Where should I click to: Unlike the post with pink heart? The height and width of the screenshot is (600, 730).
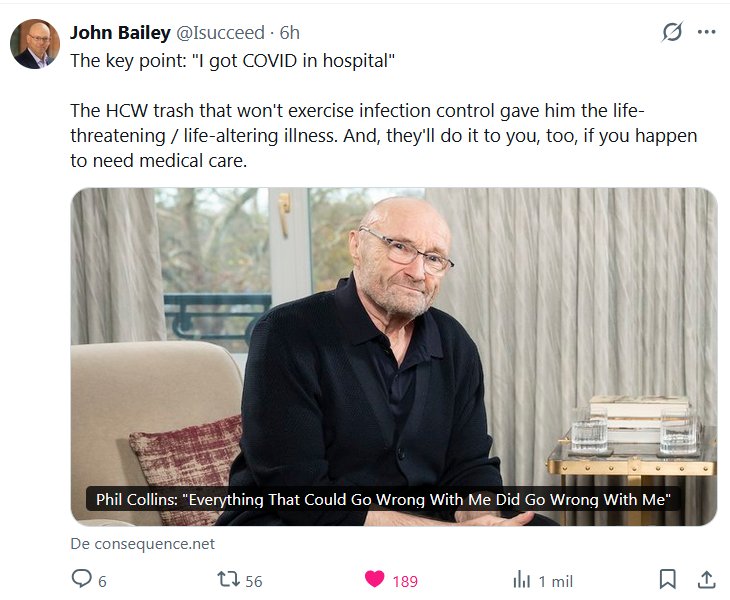[374, 579]
